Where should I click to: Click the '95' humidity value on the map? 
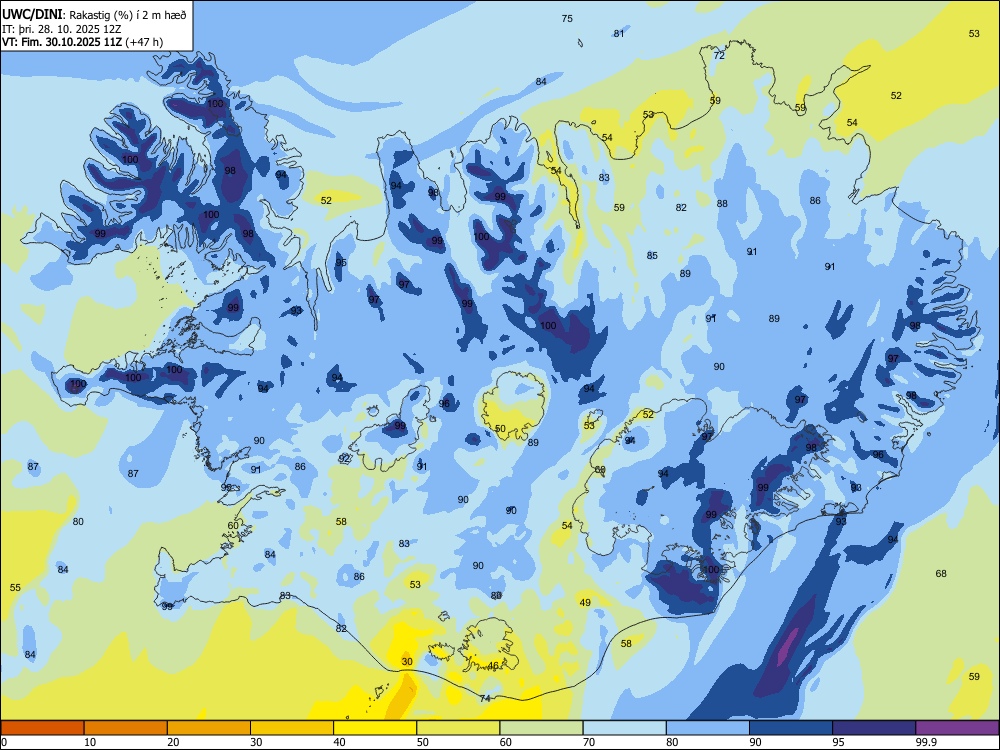tap(341, 263)
